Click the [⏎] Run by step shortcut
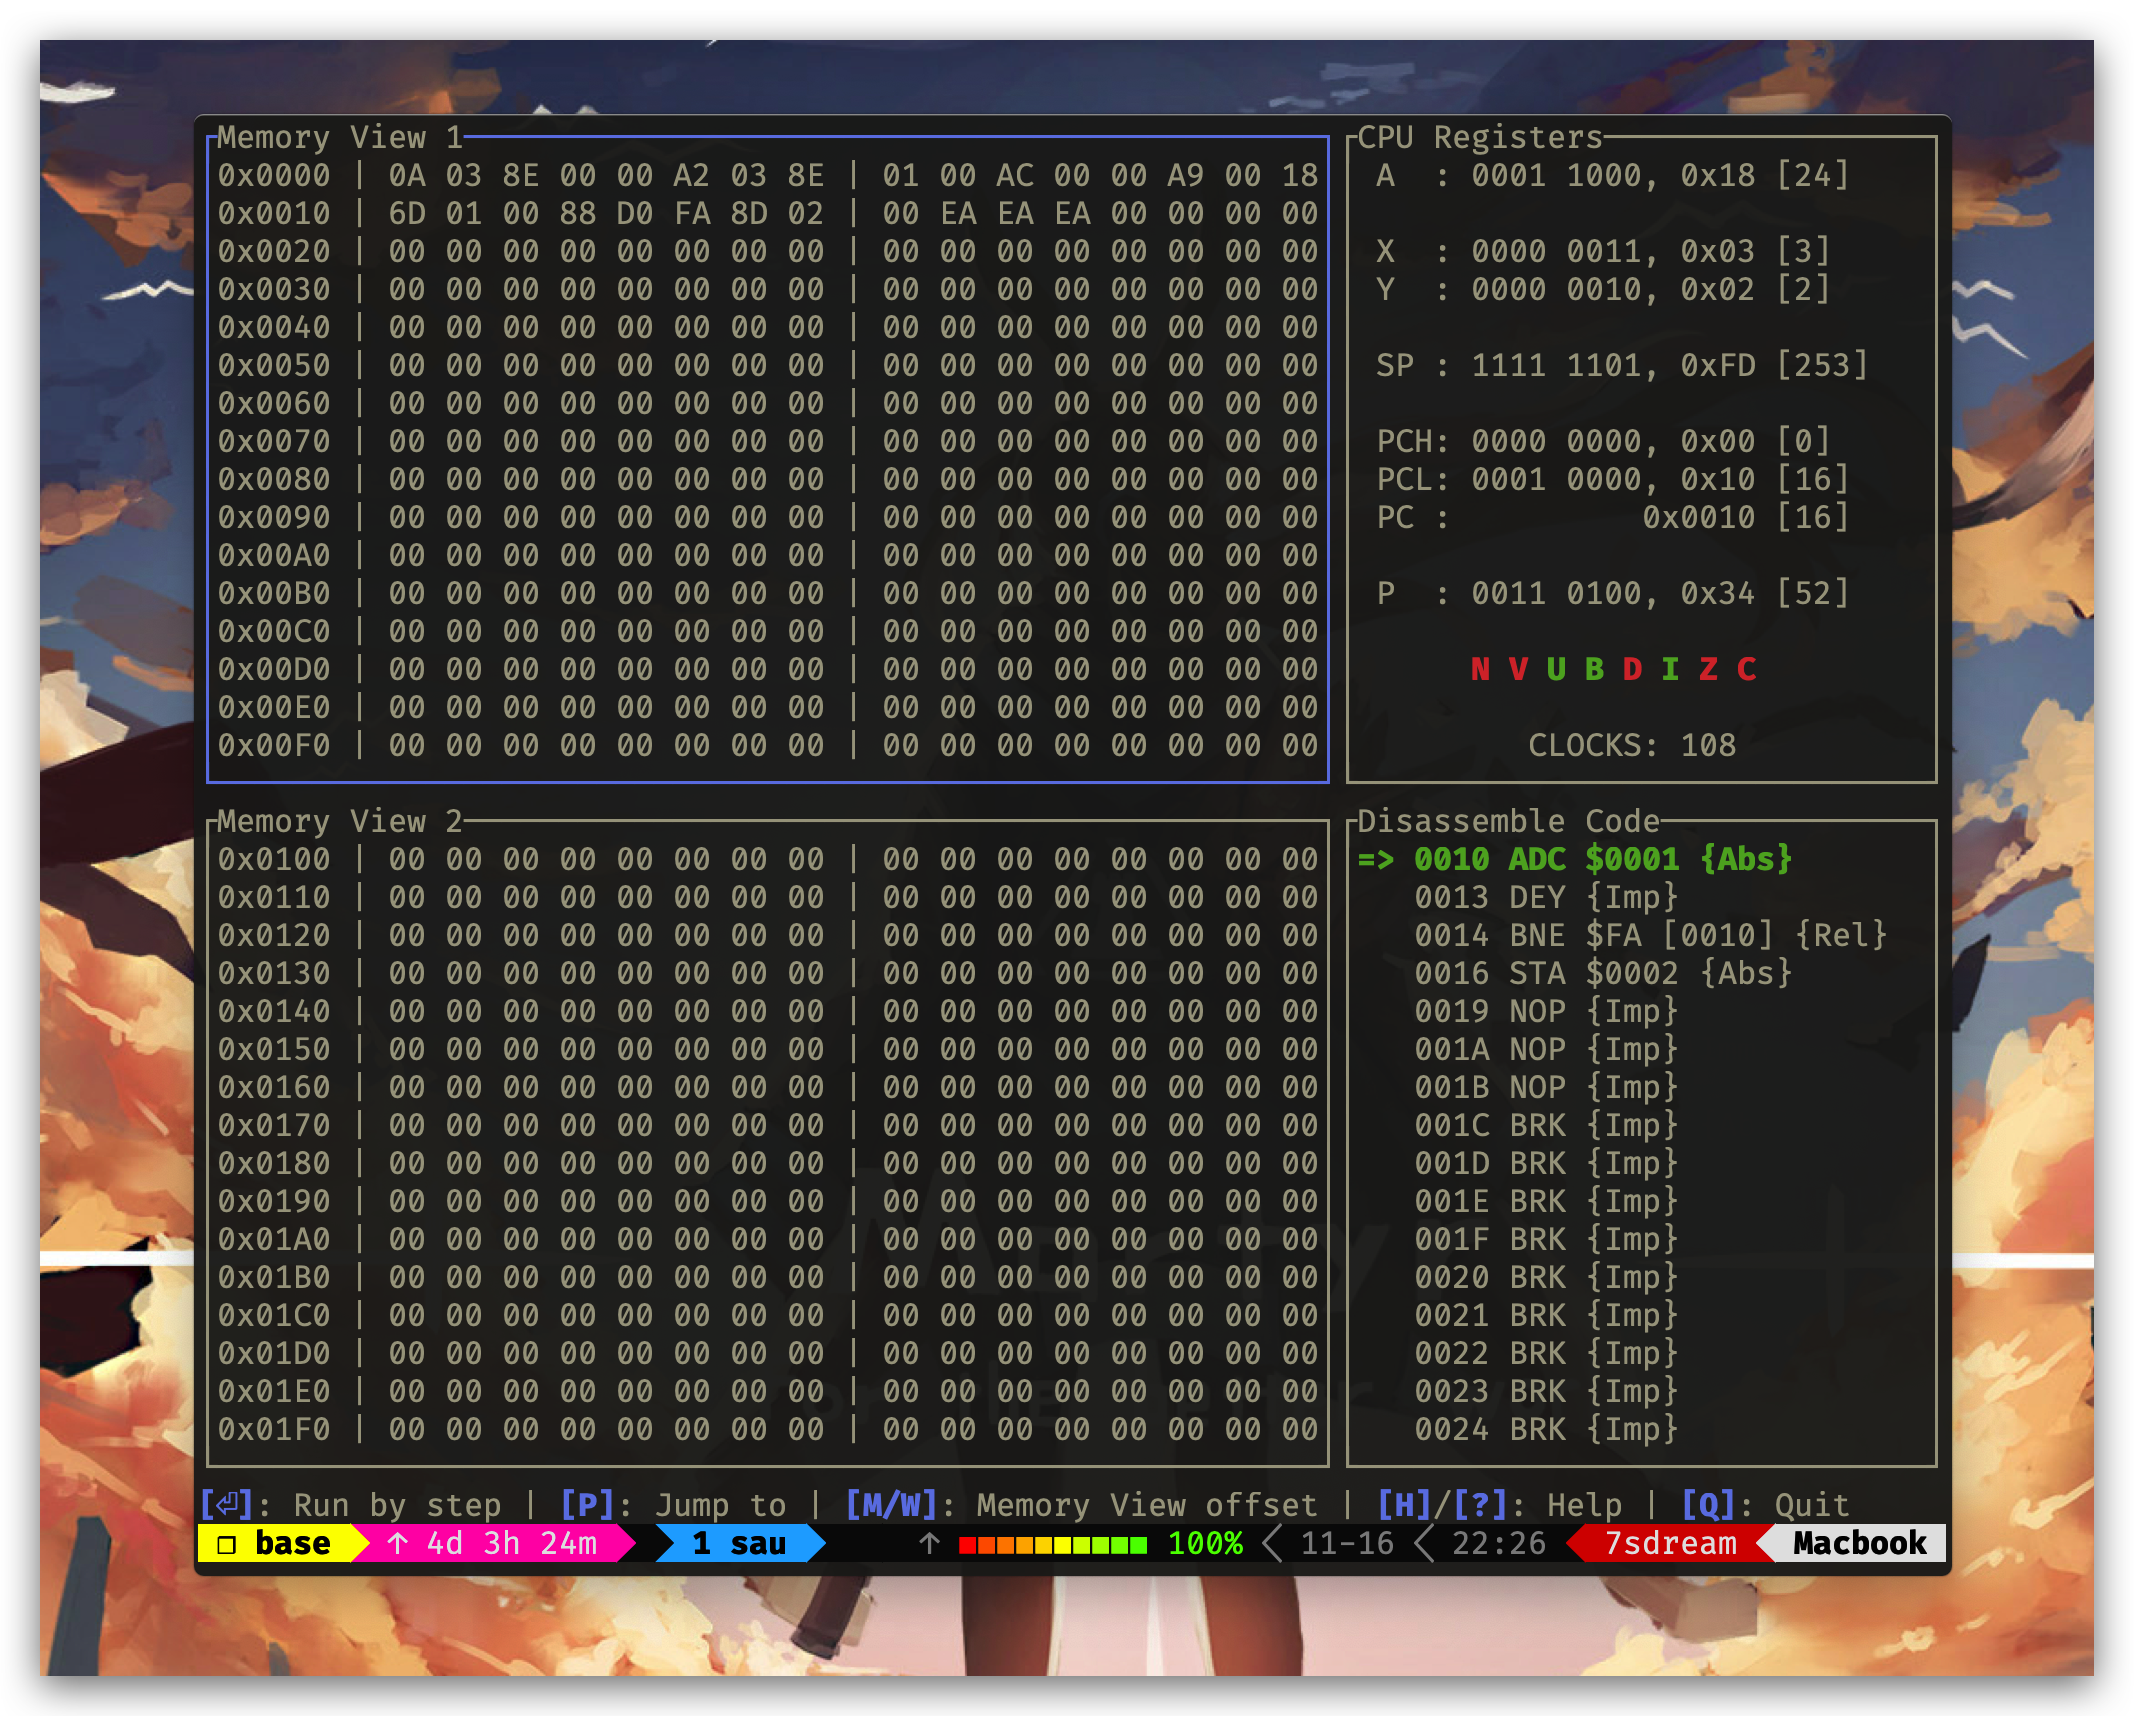Viewport: 2134px width, 1716px height. pos(351,1505)
